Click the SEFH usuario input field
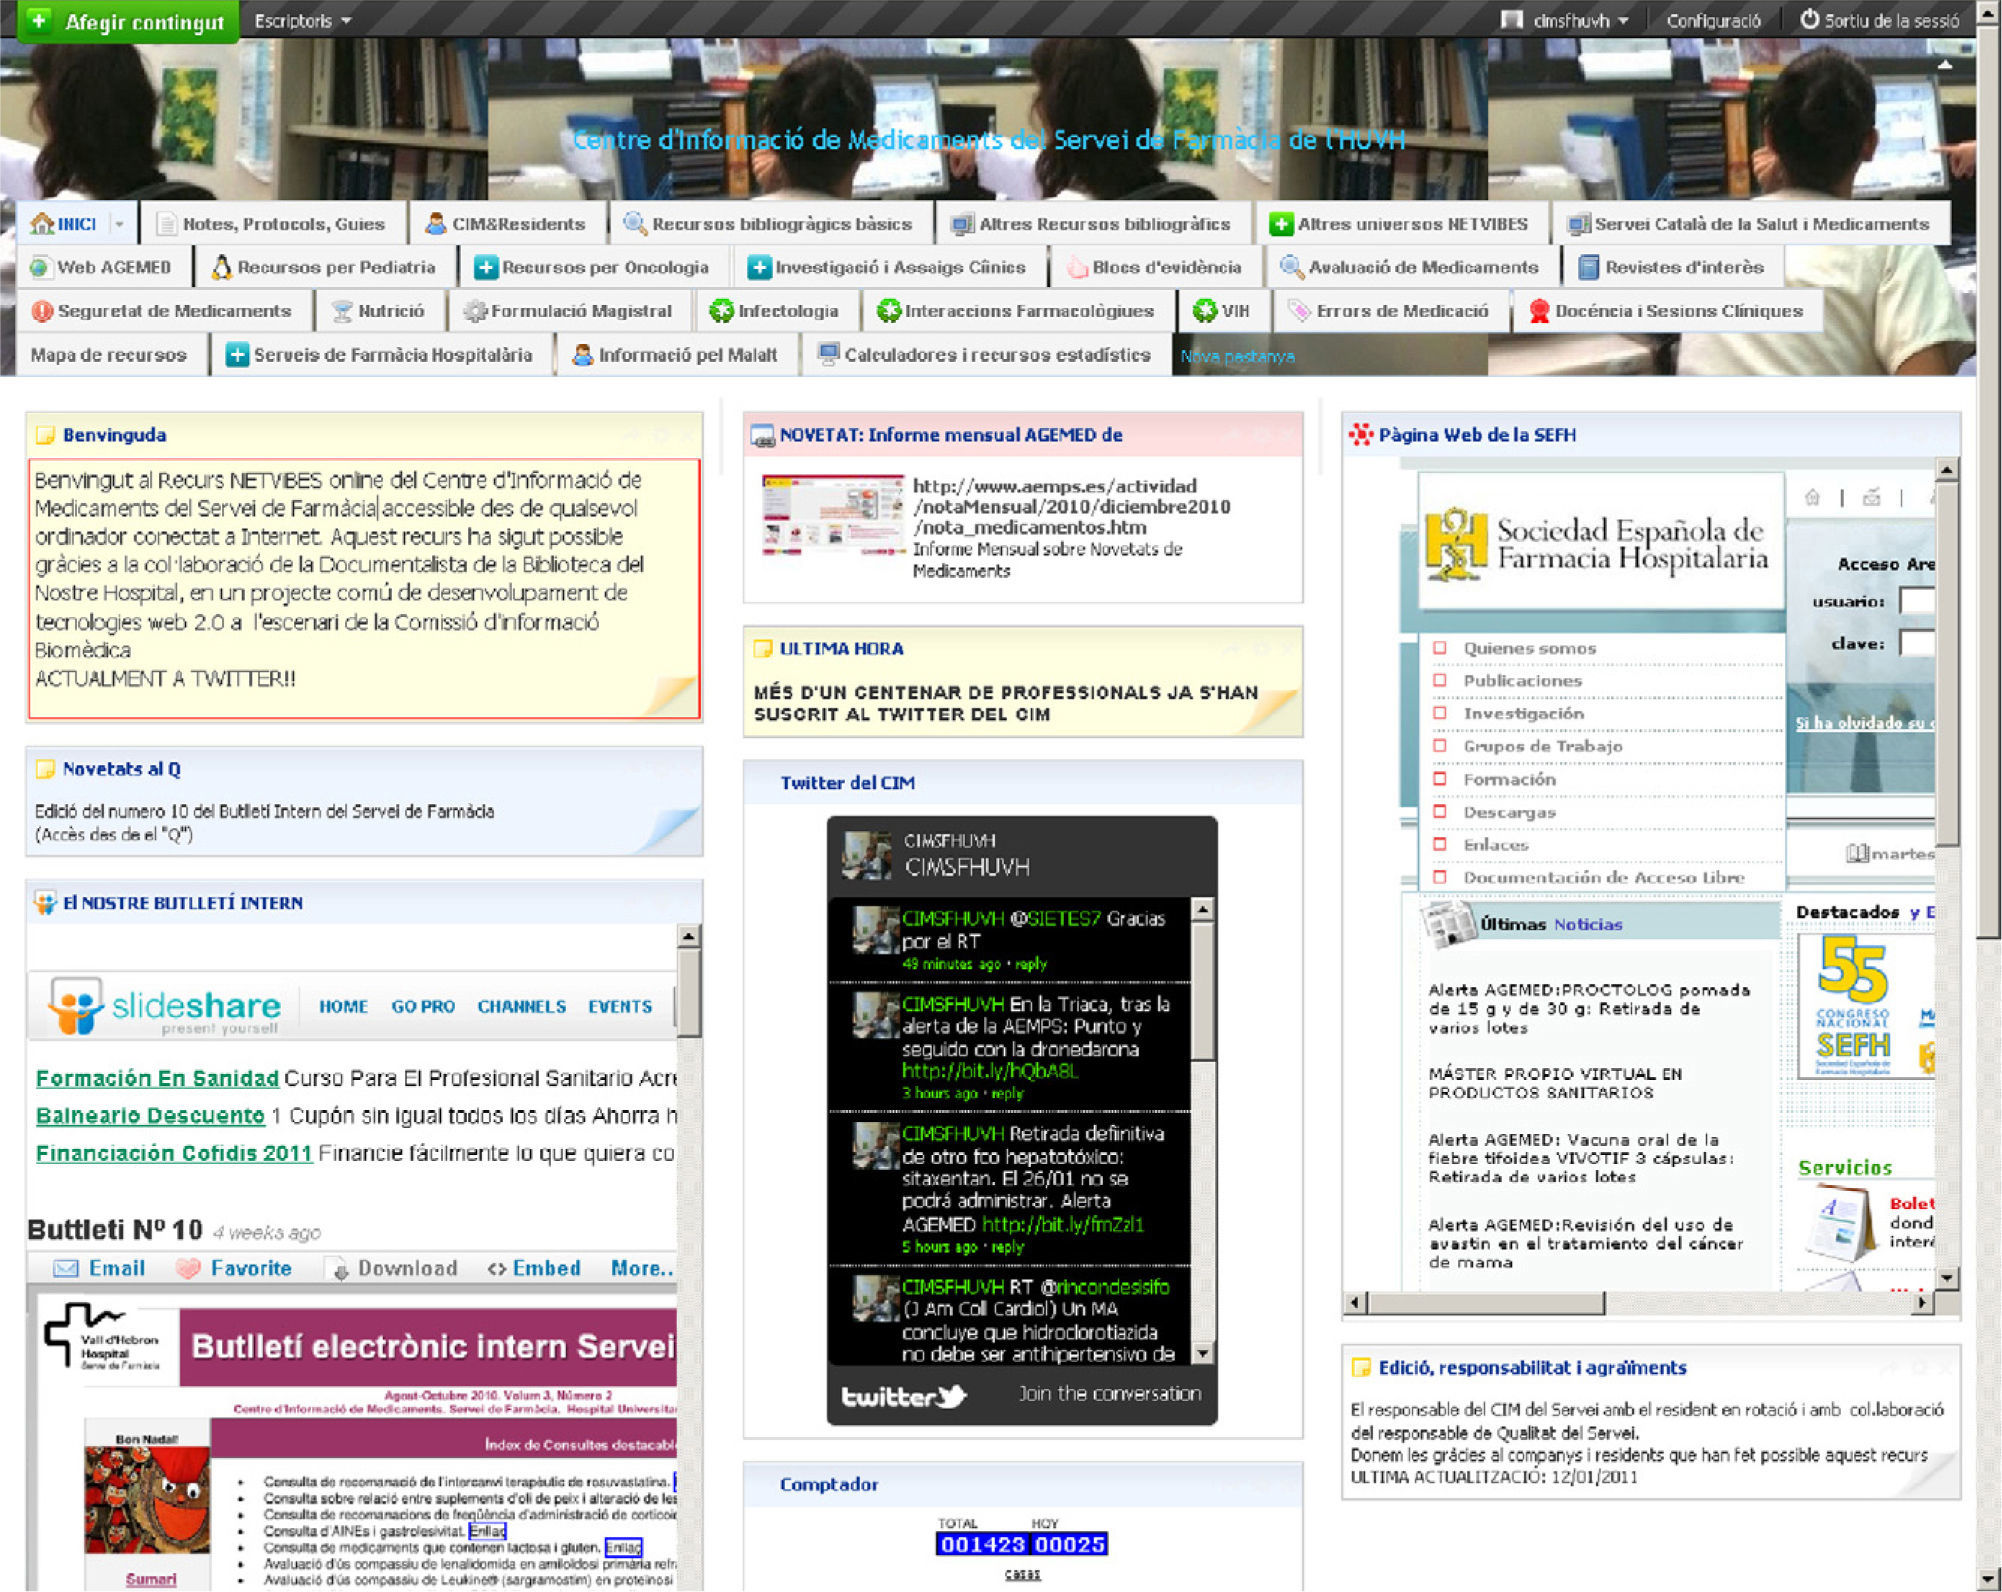Image resolution: width=2002 pixels, height=1592 pixels. pyautogui.click(x=1917, y=601)
